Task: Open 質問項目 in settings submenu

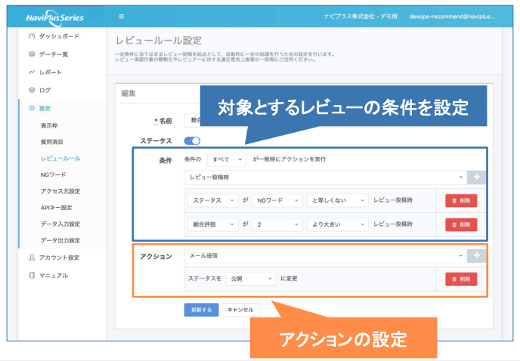Action: pos(52,142)
